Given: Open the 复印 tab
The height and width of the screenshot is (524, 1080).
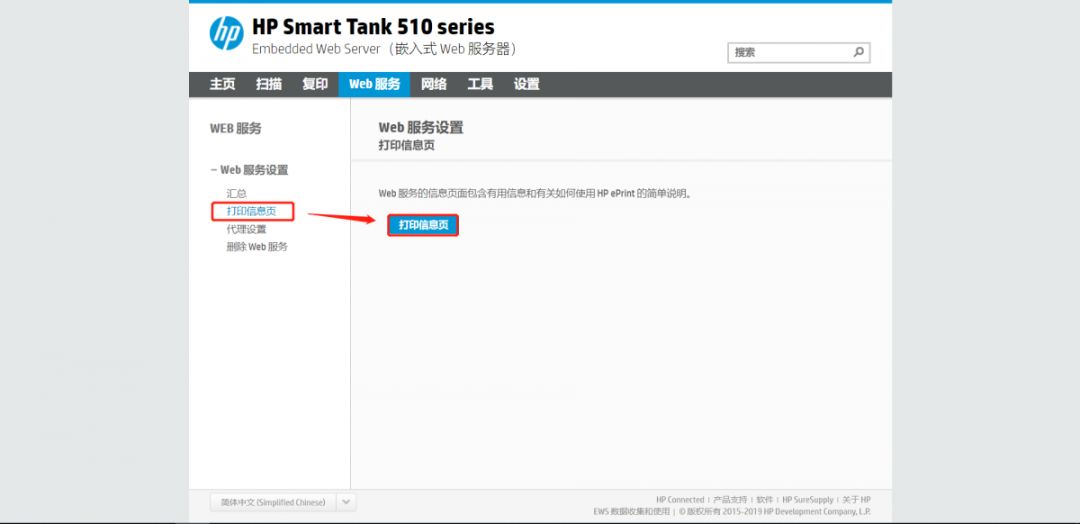Looking at the screenshot, I should (x=315, y=84).
